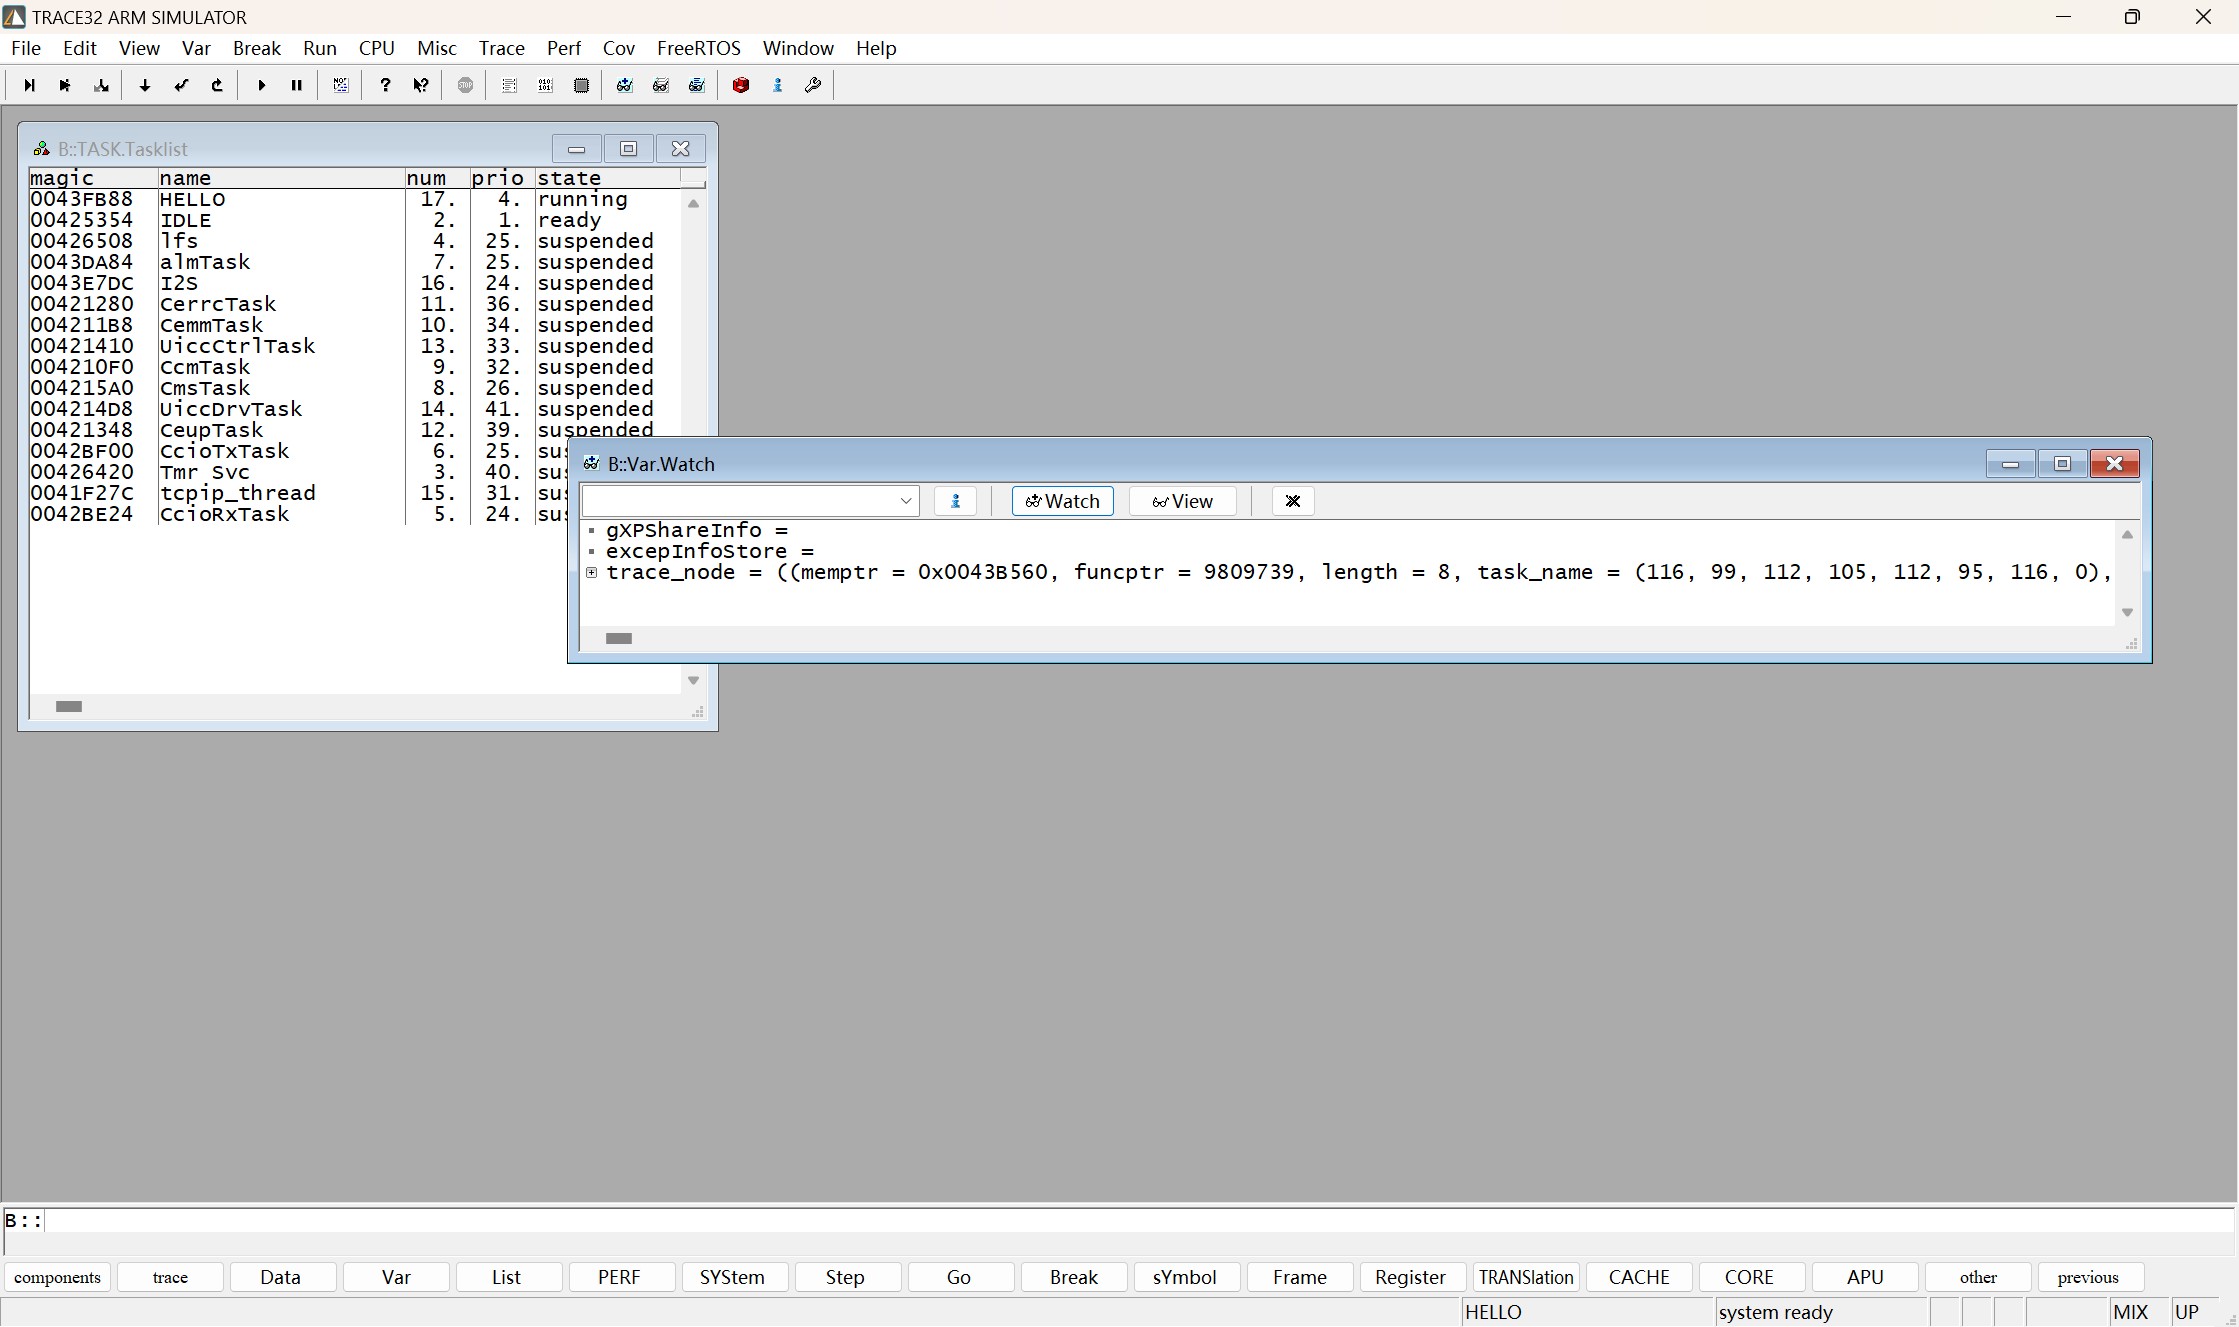Click the red reset cube icon

coord(741,85)
